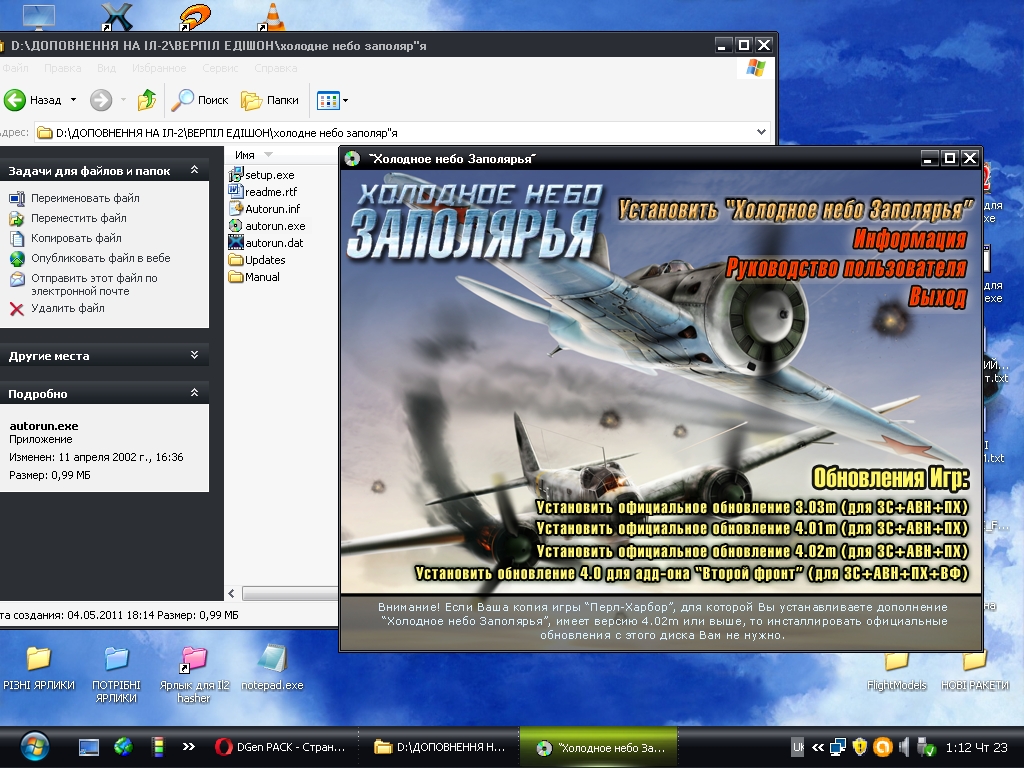This screenshot has width=1024, height=768.
Task: Click the disc icon in launcher title bar
Action: pyautogui.click(x=353, y=159)
